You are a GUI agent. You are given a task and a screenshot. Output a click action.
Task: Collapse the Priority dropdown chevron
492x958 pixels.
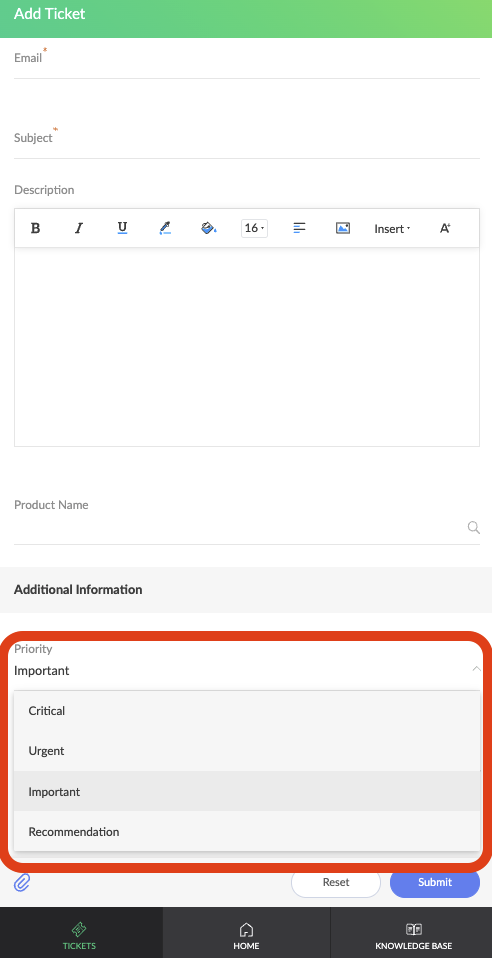point(477,669)
